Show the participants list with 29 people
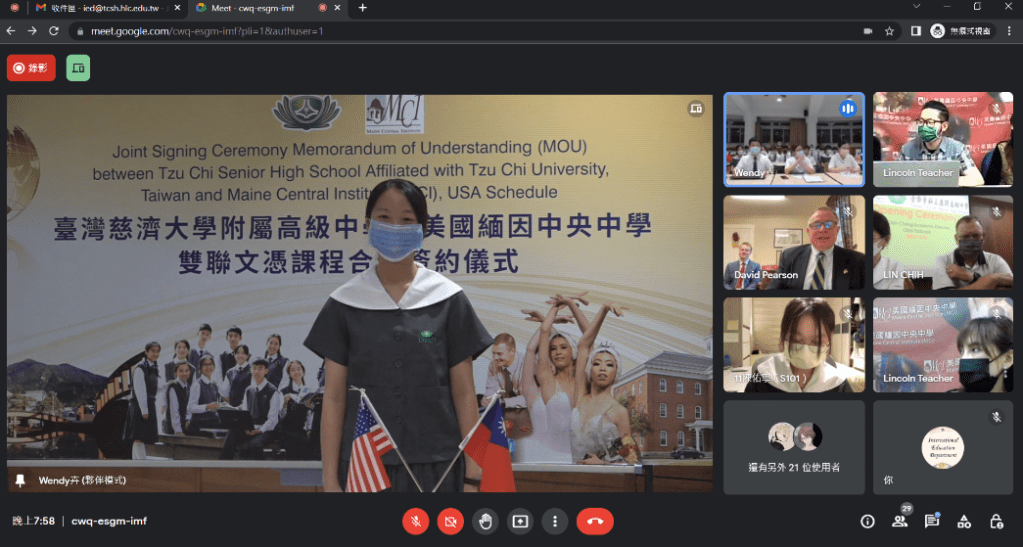The width and height of the screenshot is (1023, 547). (x=900, y=521)
